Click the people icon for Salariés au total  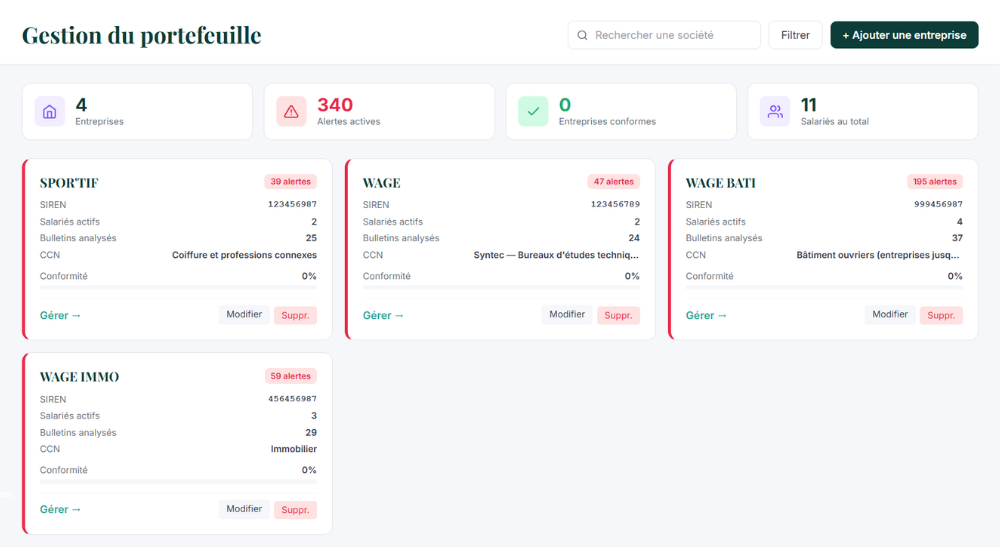click(775, 112)
